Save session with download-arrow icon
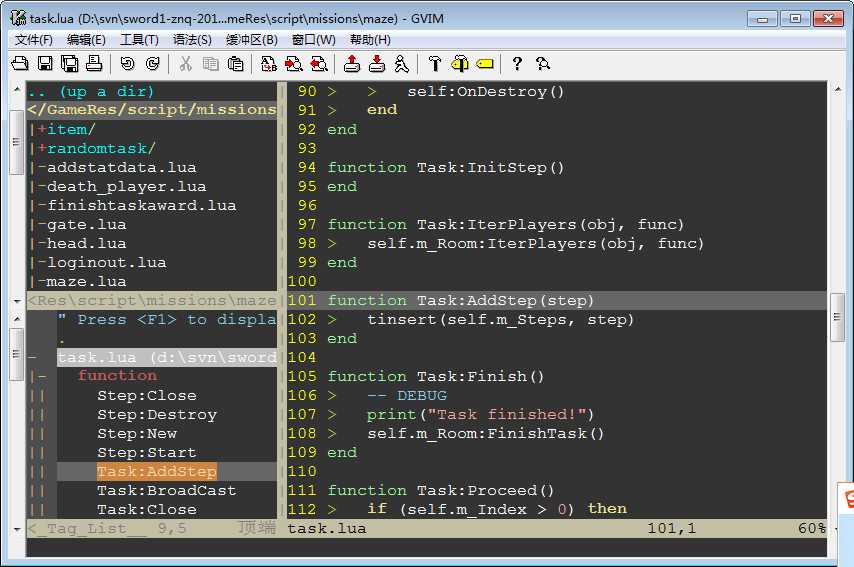This screenshot has width=854, height=567. 377,64
